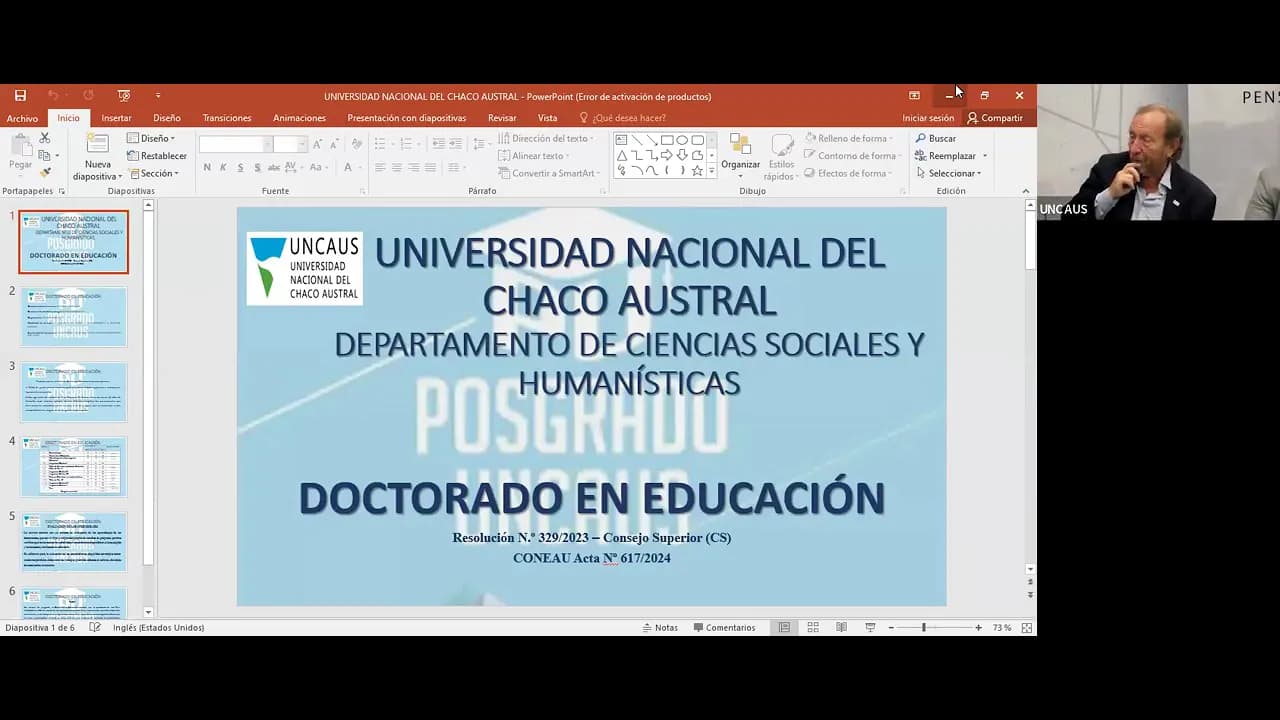Switch to Reading view icon
Screen dimensions: 1280x720
[841, 627]
